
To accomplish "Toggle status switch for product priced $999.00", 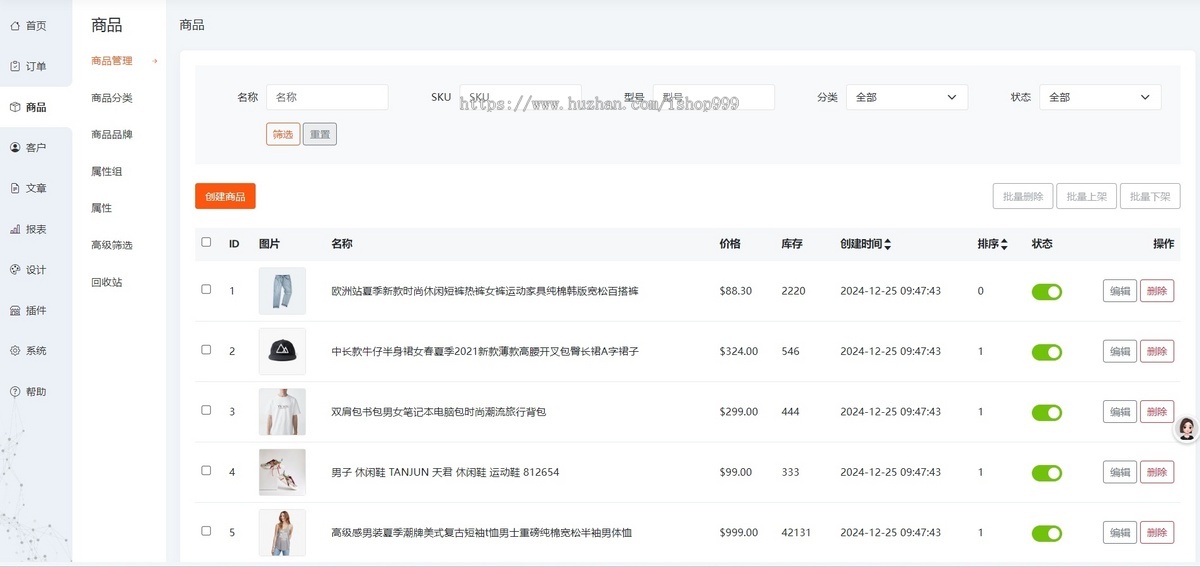I will click(x=1047, y=533).
